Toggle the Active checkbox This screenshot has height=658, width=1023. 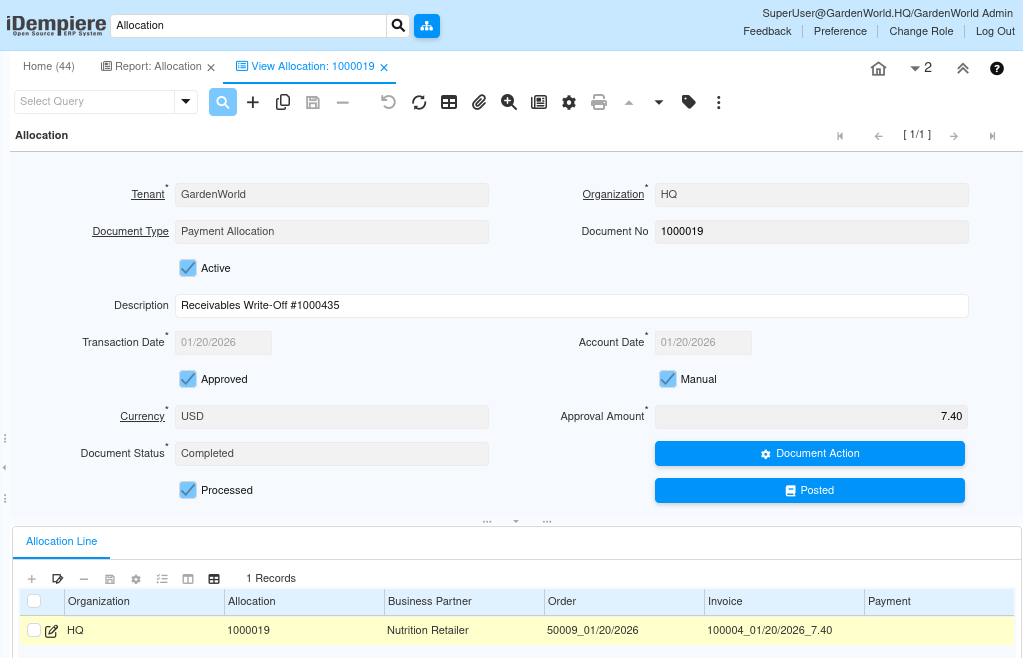[188, 268]
